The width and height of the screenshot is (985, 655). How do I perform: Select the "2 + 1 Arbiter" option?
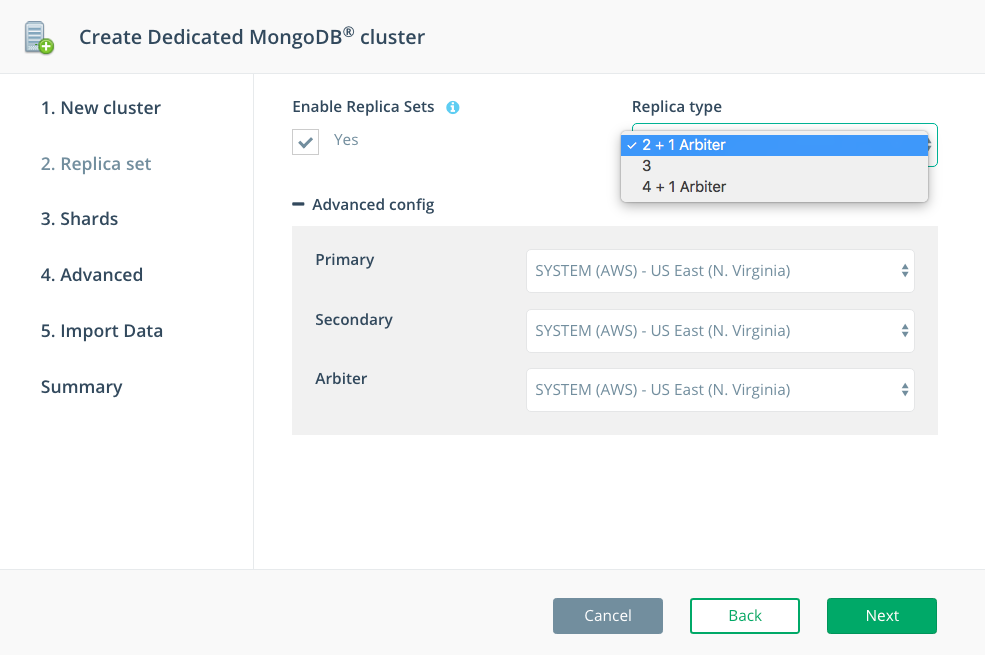pyautogui.click(x=774, y=145)
